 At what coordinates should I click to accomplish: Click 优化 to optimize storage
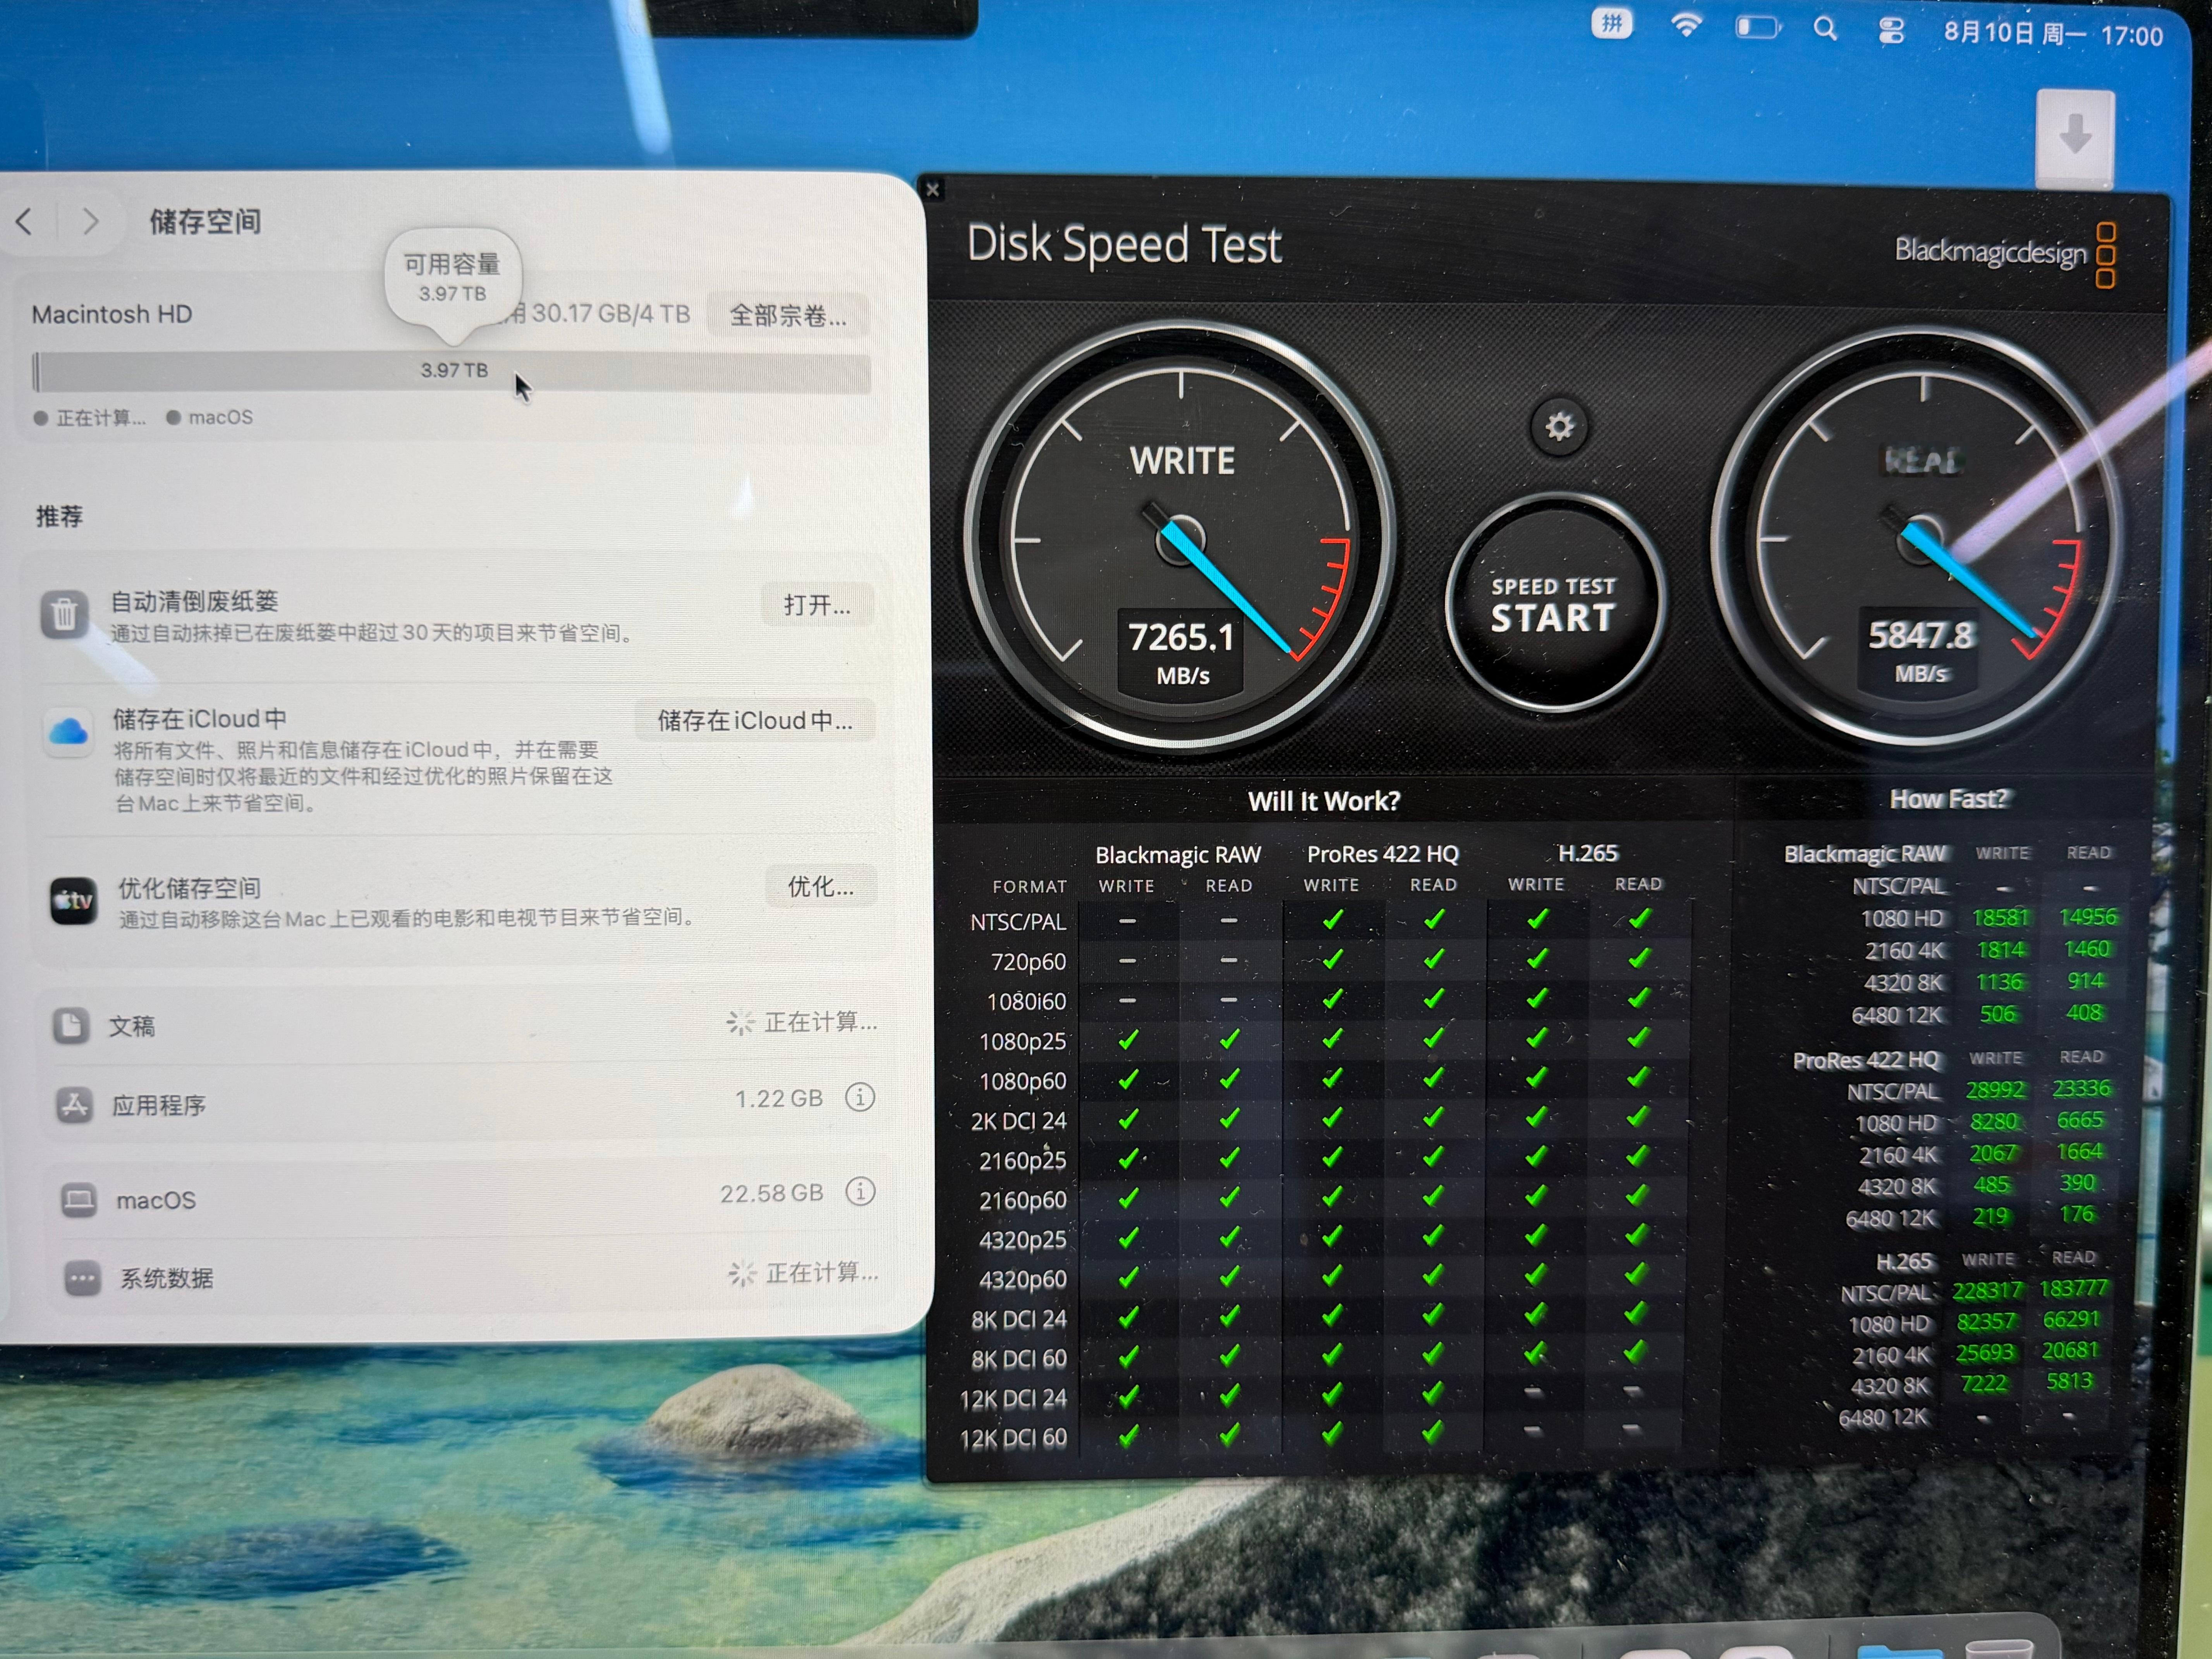click(x=821, y=886)
